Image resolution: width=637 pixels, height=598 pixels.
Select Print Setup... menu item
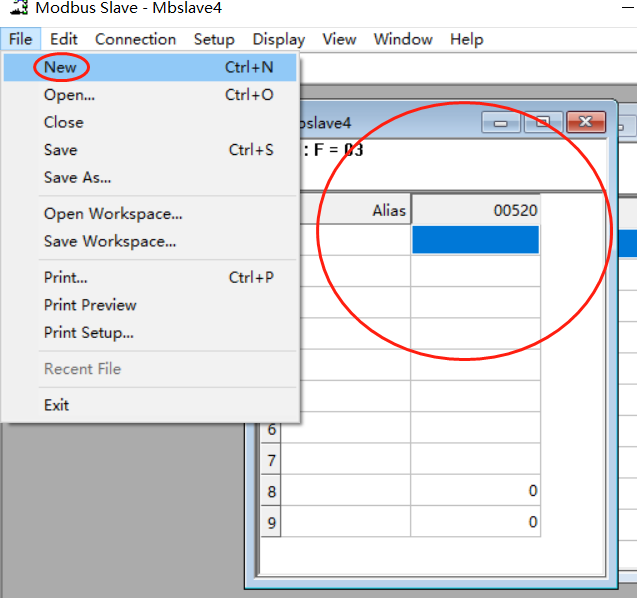[x=88, y=332]
